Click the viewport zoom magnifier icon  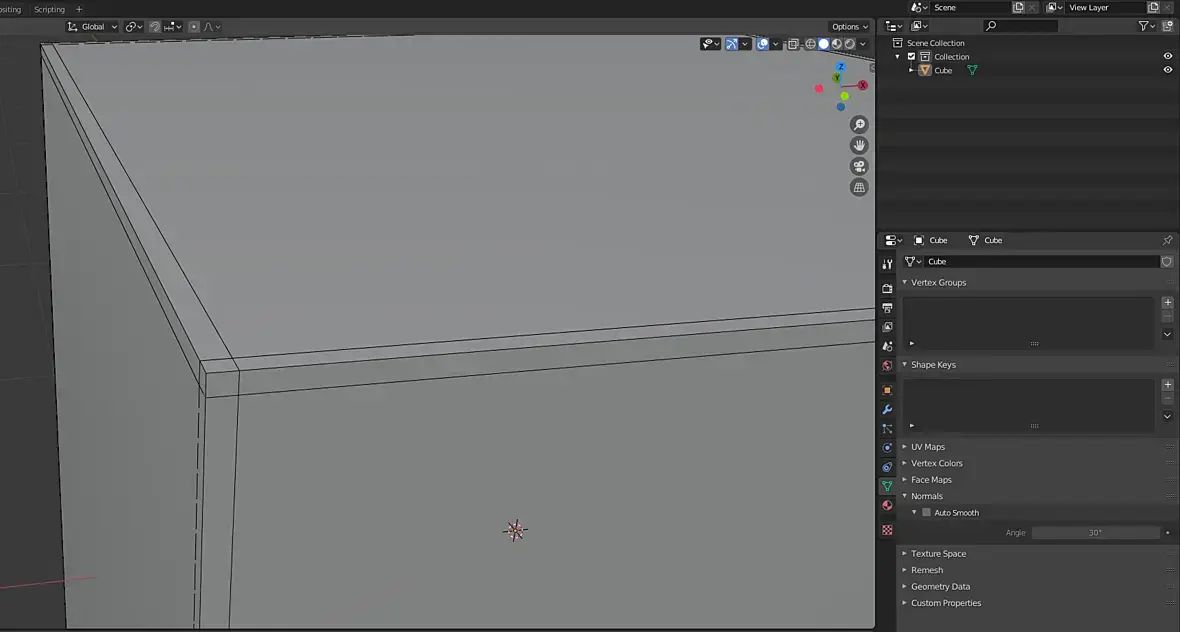(x=859, y=125)
